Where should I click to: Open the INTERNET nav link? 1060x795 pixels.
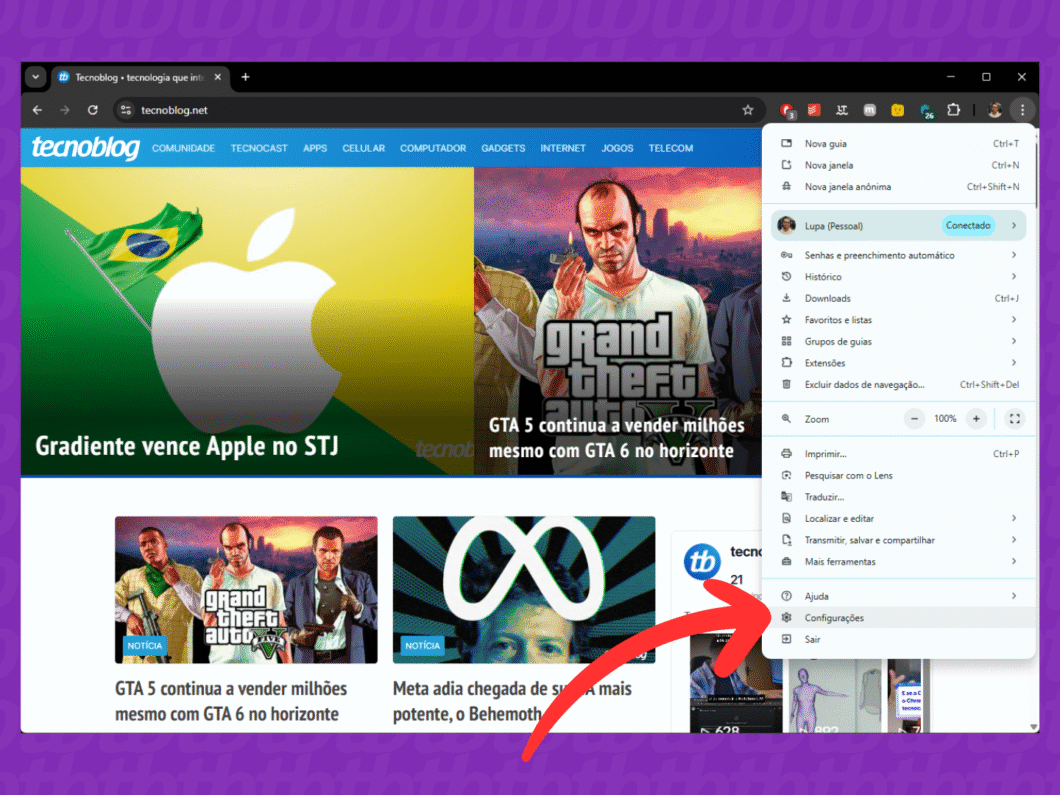point(563,149)
